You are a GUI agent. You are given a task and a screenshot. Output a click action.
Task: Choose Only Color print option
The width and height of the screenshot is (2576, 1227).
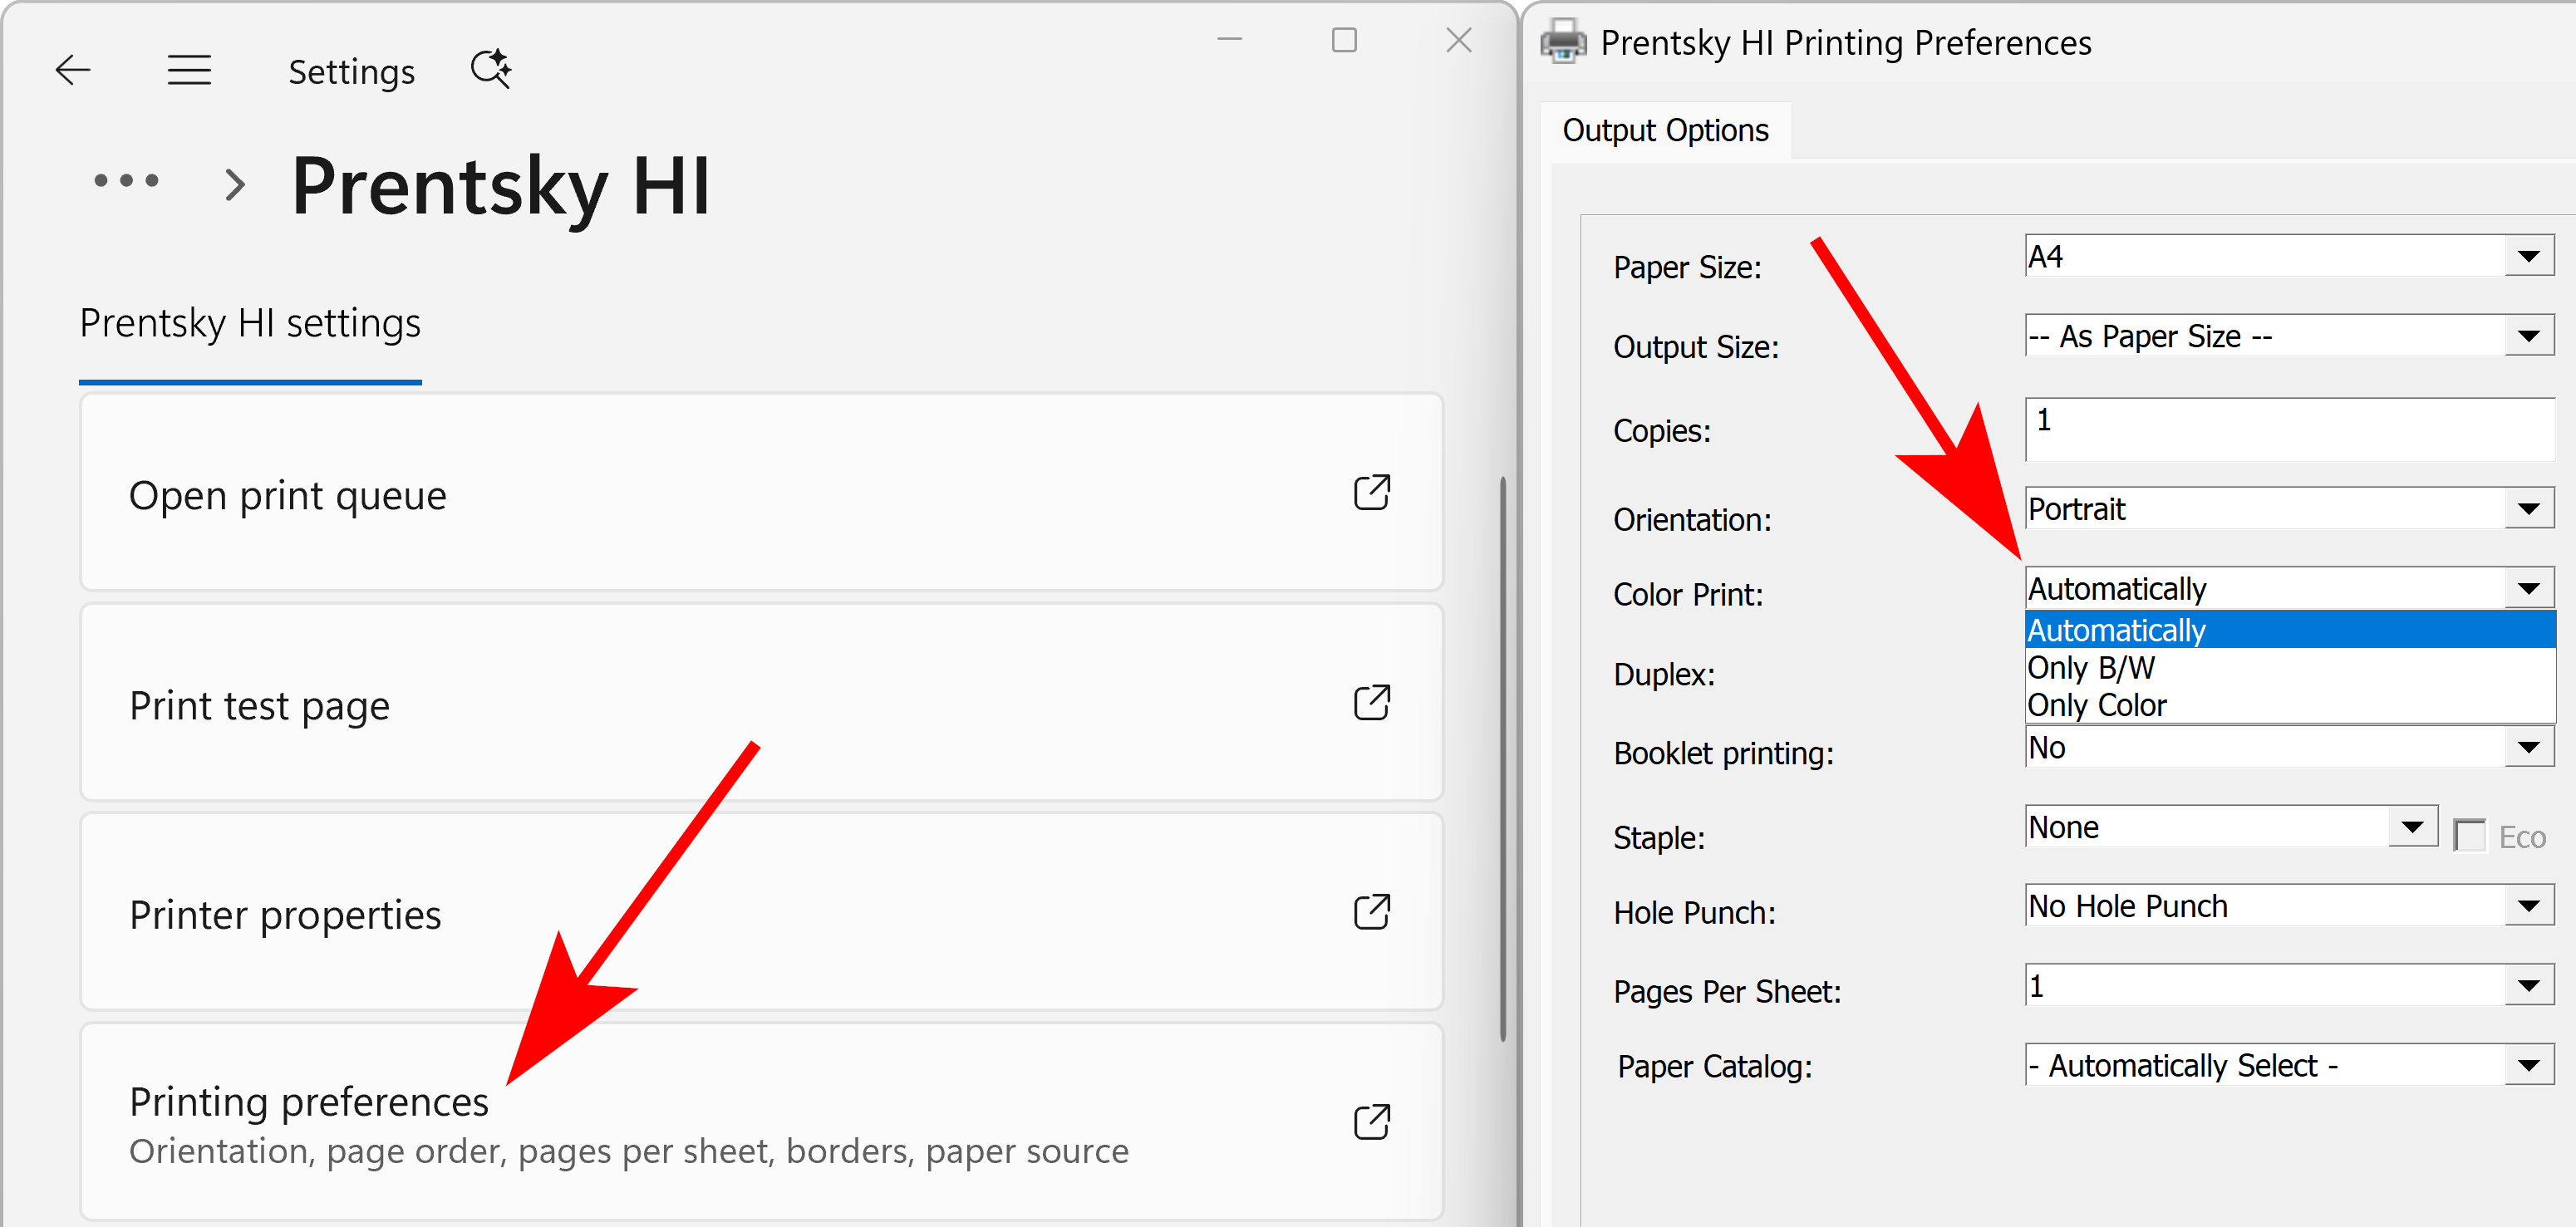tap(2290, 705)
